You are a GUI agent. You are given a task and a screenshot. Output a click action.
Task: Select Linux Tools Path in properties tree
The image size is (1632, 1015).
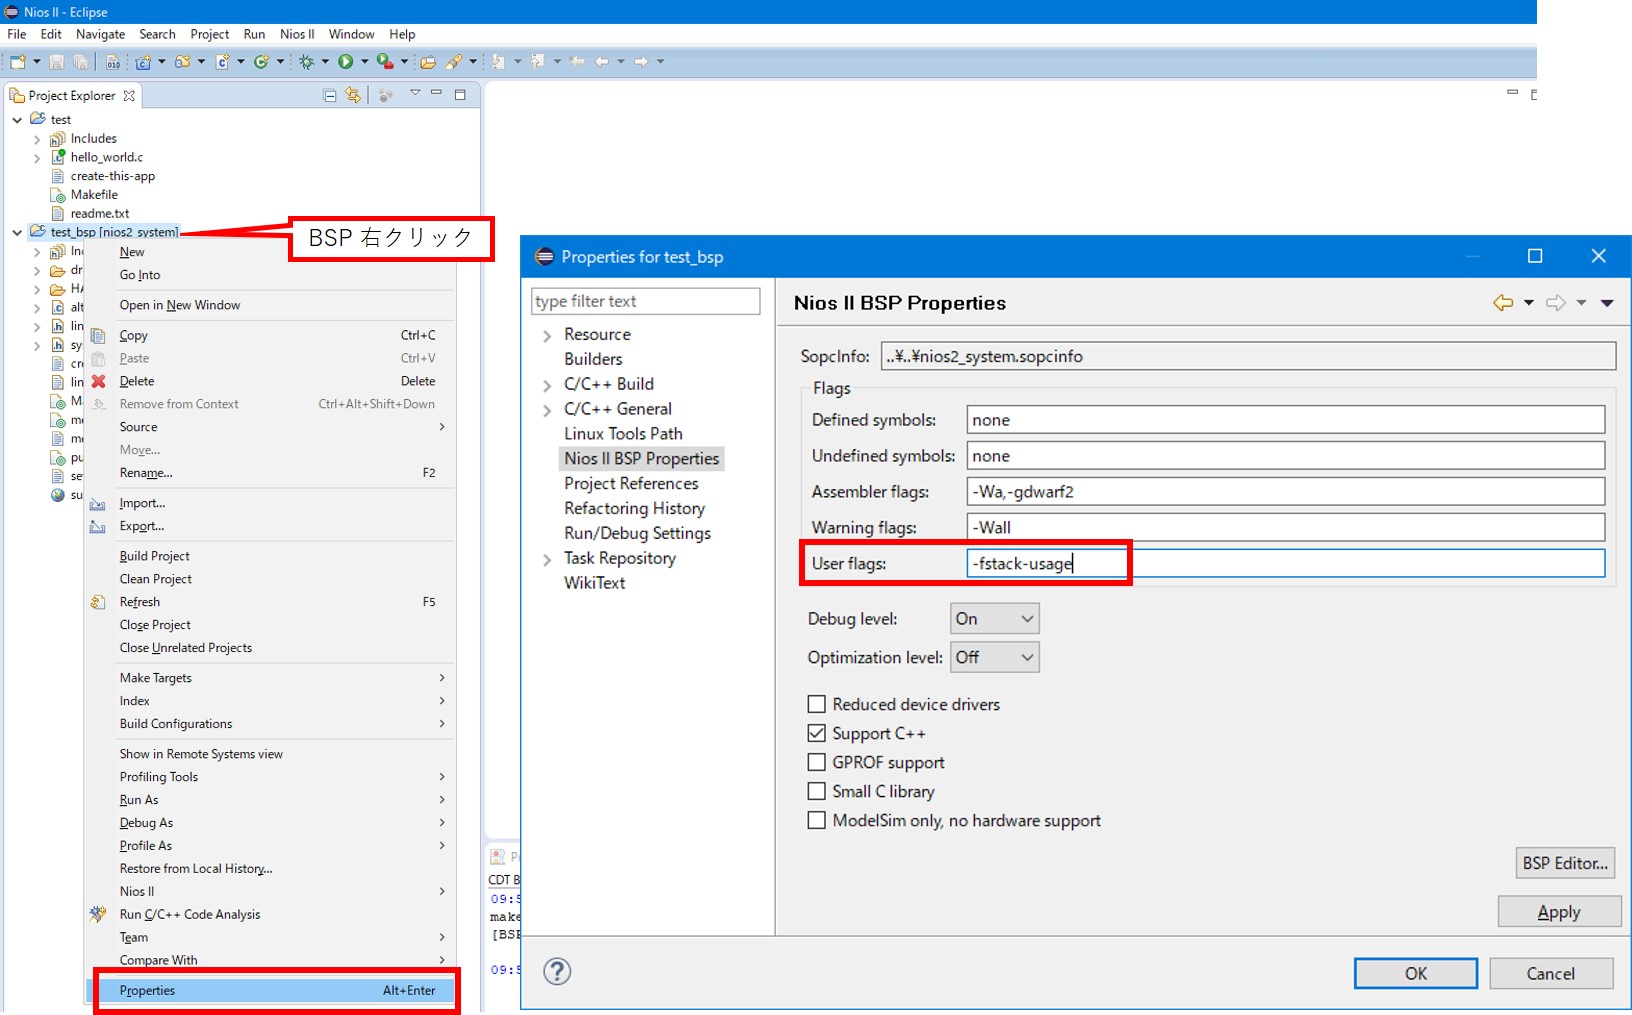pos(623,434)
